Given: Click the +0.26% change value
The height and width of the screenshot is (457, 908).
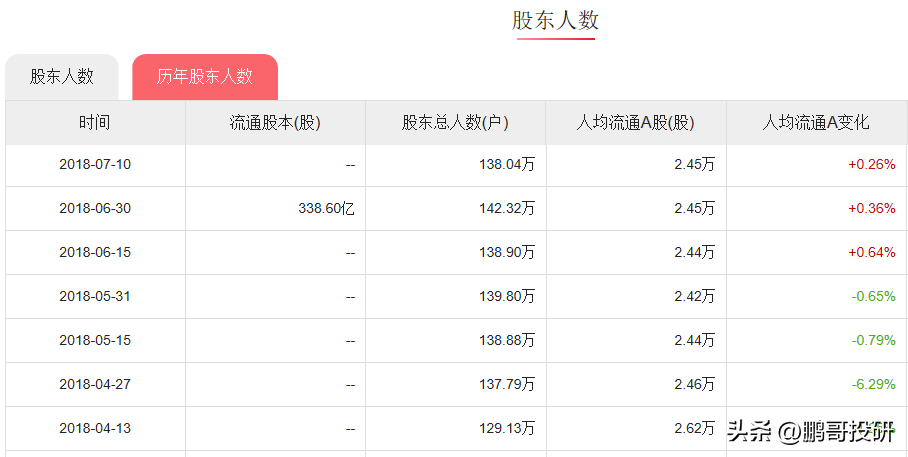Looking at the screenshot, I should [872, 164].
